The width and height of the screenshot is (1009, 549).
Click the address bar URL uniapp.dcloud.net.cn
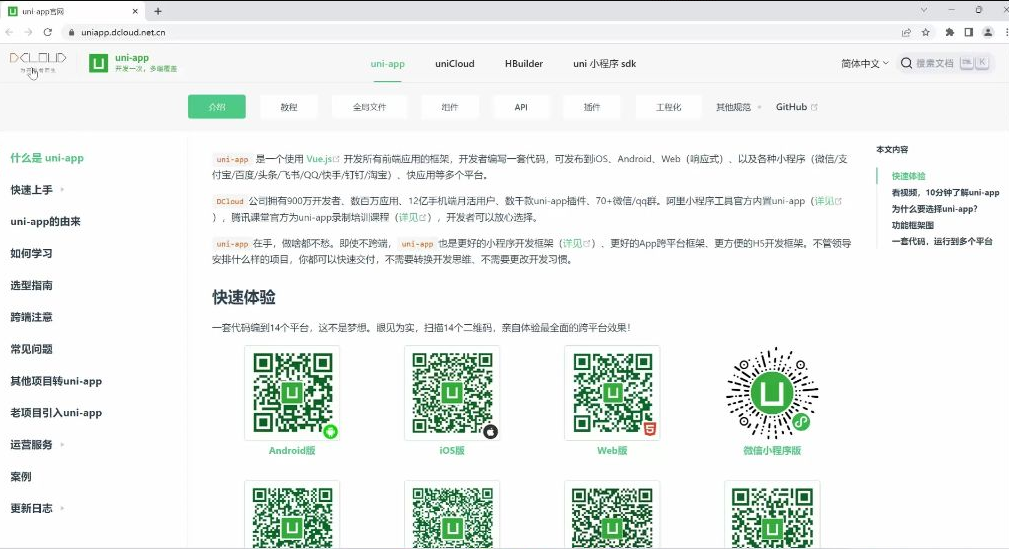(x=123, y=32)
